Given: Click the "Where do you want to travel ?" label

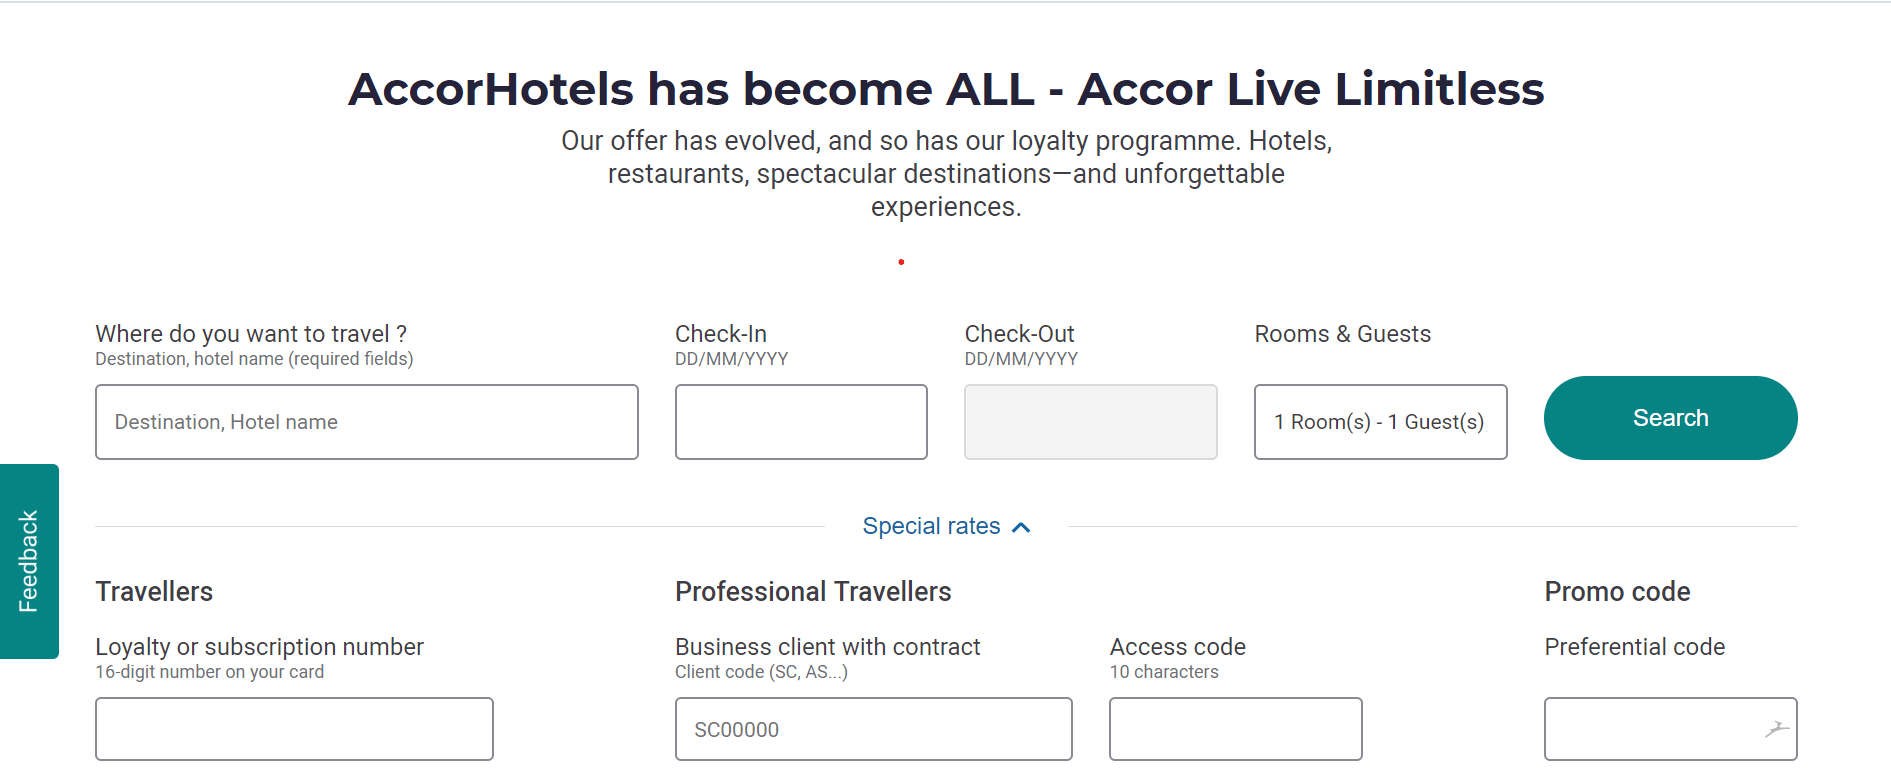Looking at the screenshot, I should click(x=251, y=334).
